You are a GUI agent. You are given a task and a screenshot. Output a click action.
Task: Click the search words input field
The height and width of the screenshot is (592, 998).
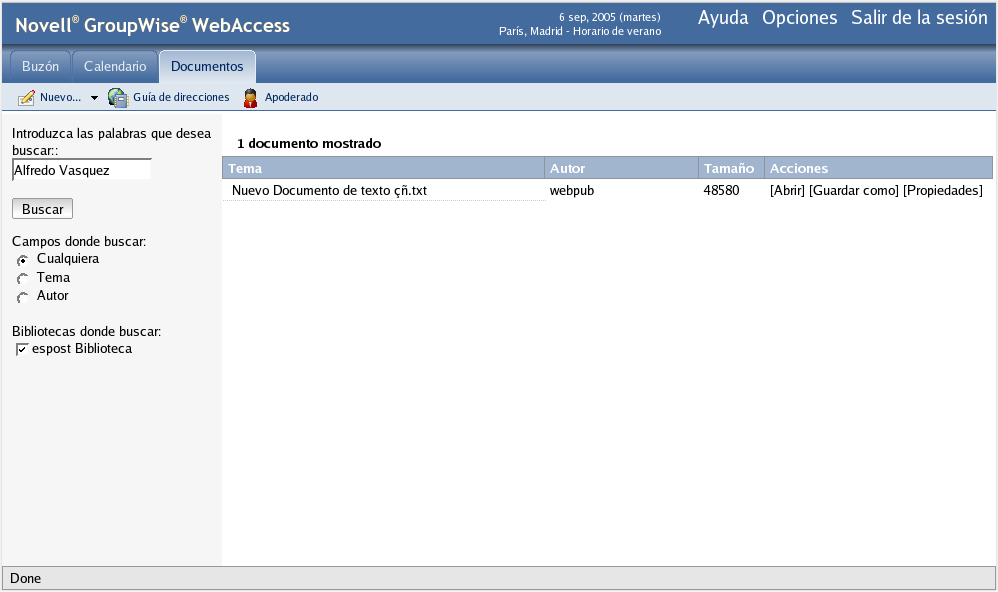coord(81,169)
